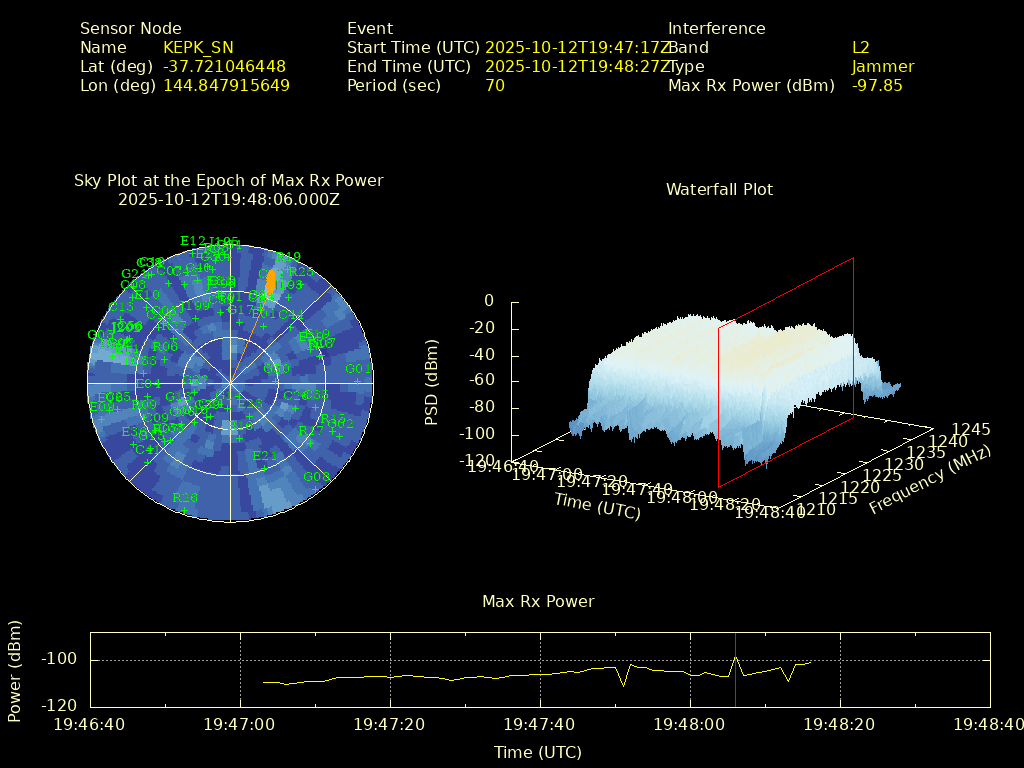The image size is (1024, 768).
Task: Click the sensor name KEPK_SN value
Action: click(198, 48)
